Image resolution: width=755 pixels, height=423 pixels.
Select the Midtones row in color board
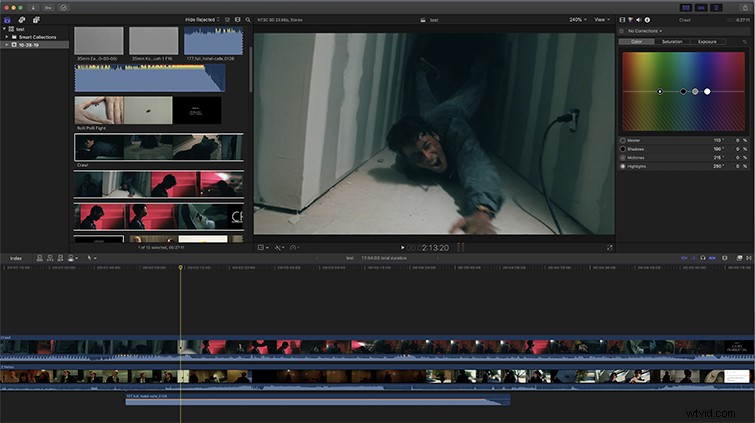coord(684,158)
